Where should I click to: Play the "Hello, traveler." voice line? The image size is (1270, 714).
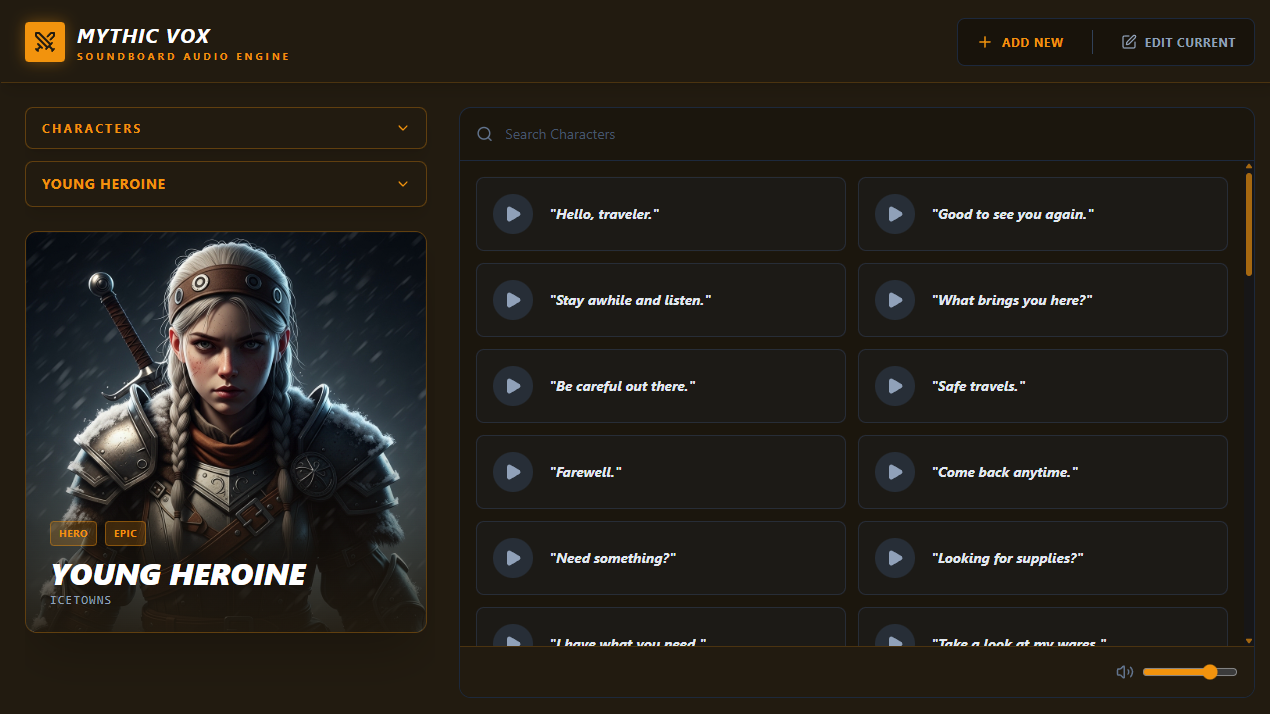coord(513,214)
